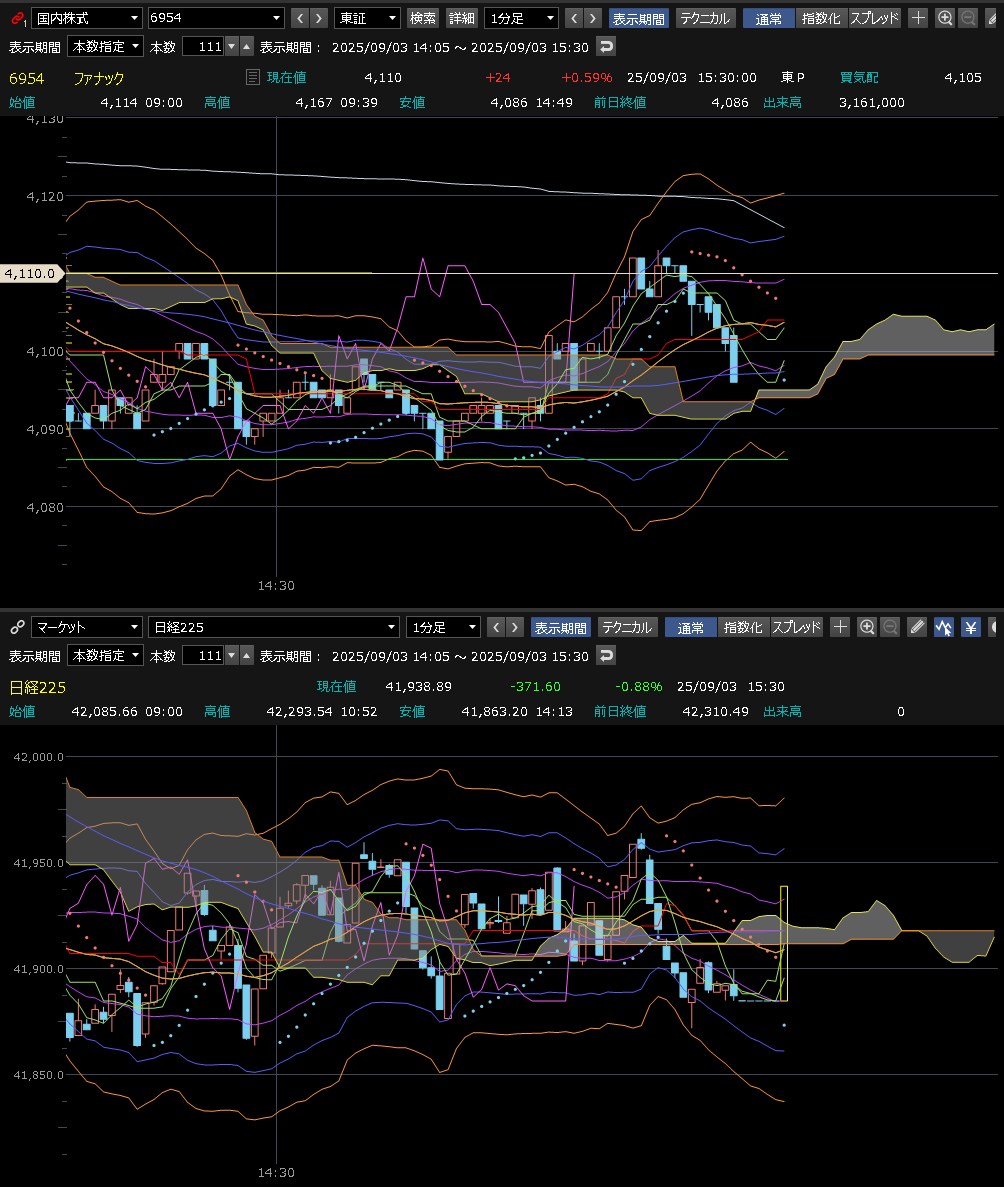Increase 本数 with up arrow in Nikkei panel
Viewport: 1004px width, 1187px height.
(x=247, y=655)
